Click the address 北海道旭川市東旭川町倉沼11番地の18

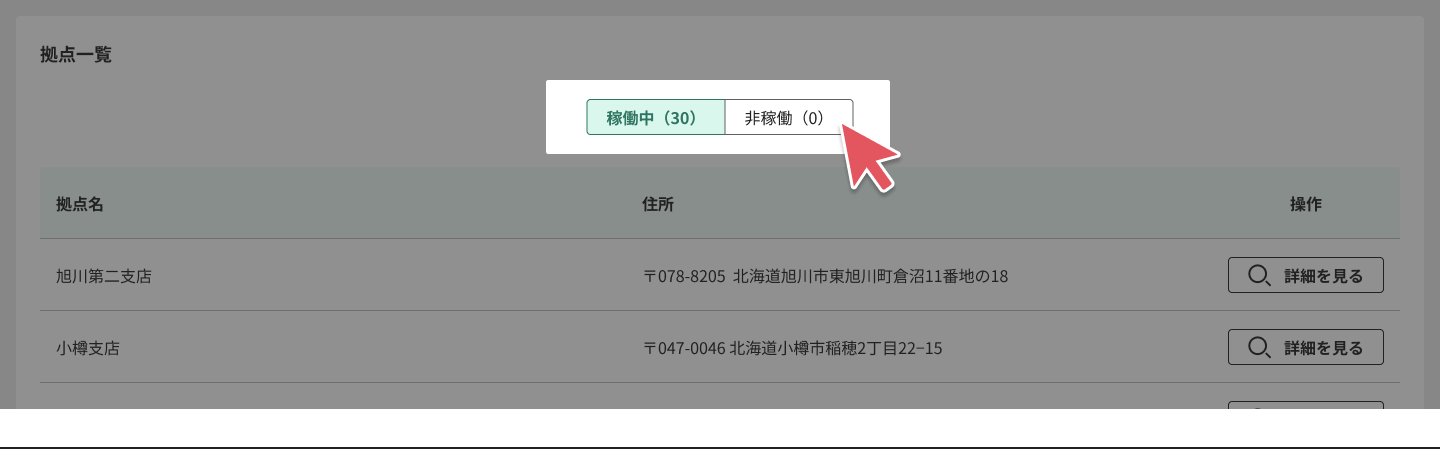[870, 276]
